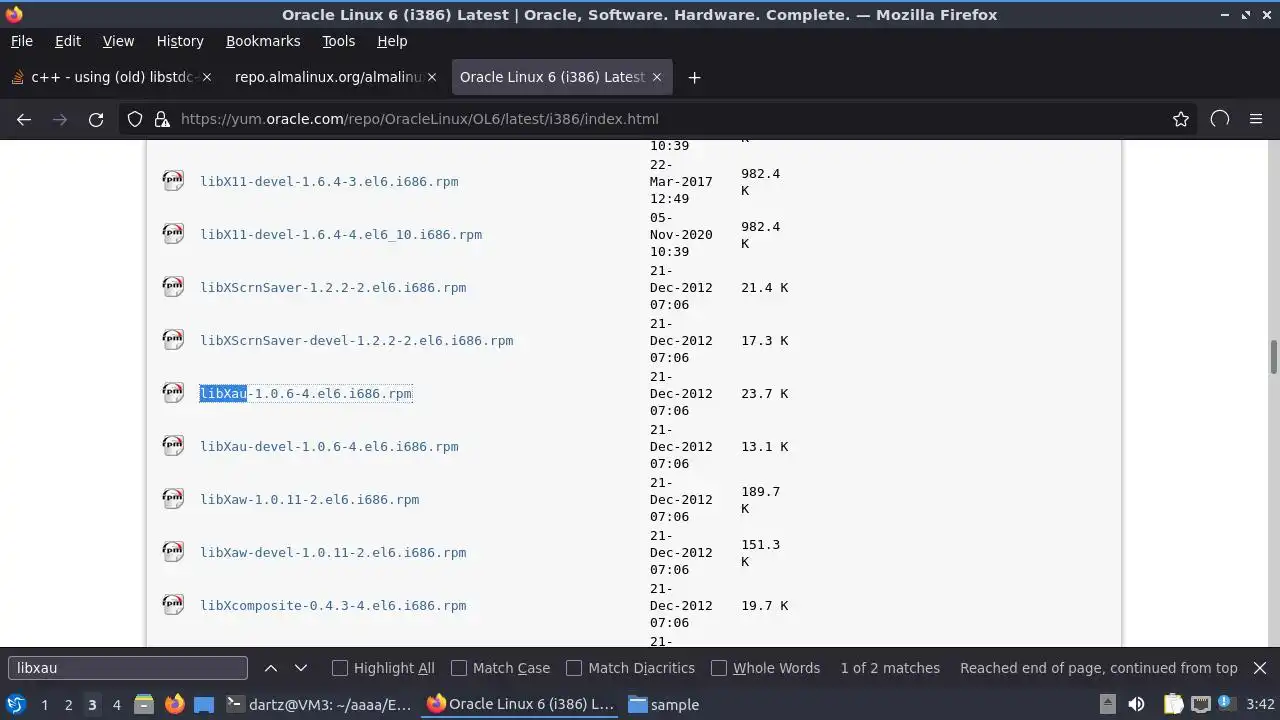1280x720 pixels.
Task: Open the Firefox account circle icon
Action: coord(1219,119)
